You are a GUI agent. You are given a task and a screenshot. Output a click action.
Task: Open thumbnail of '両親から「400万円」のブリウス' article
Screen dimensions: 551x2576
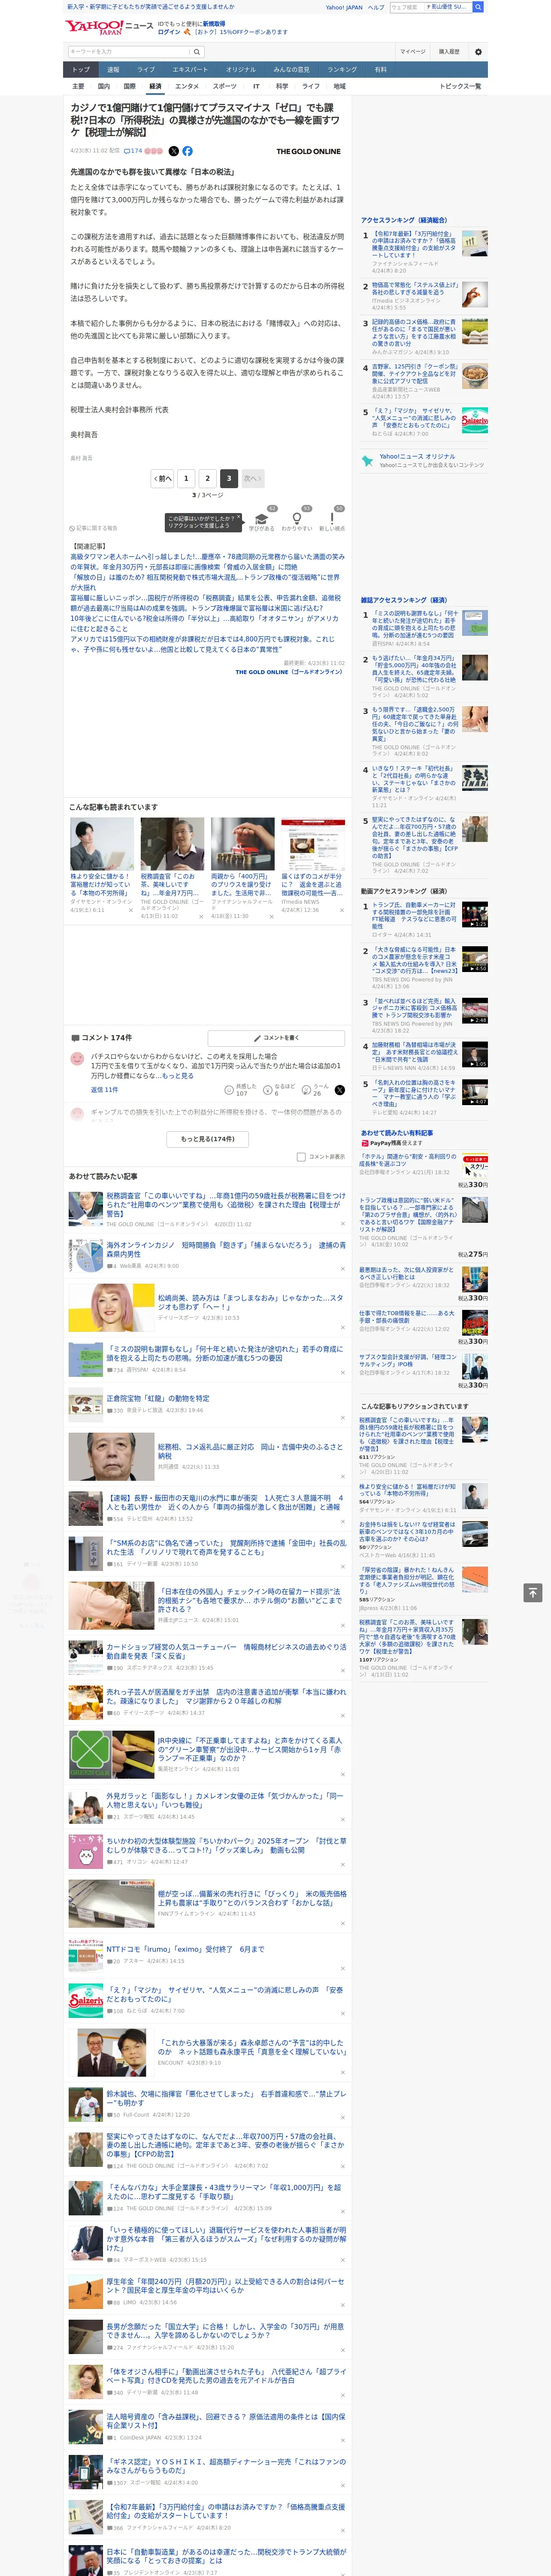pyautogui.click(x=242, y=844)
